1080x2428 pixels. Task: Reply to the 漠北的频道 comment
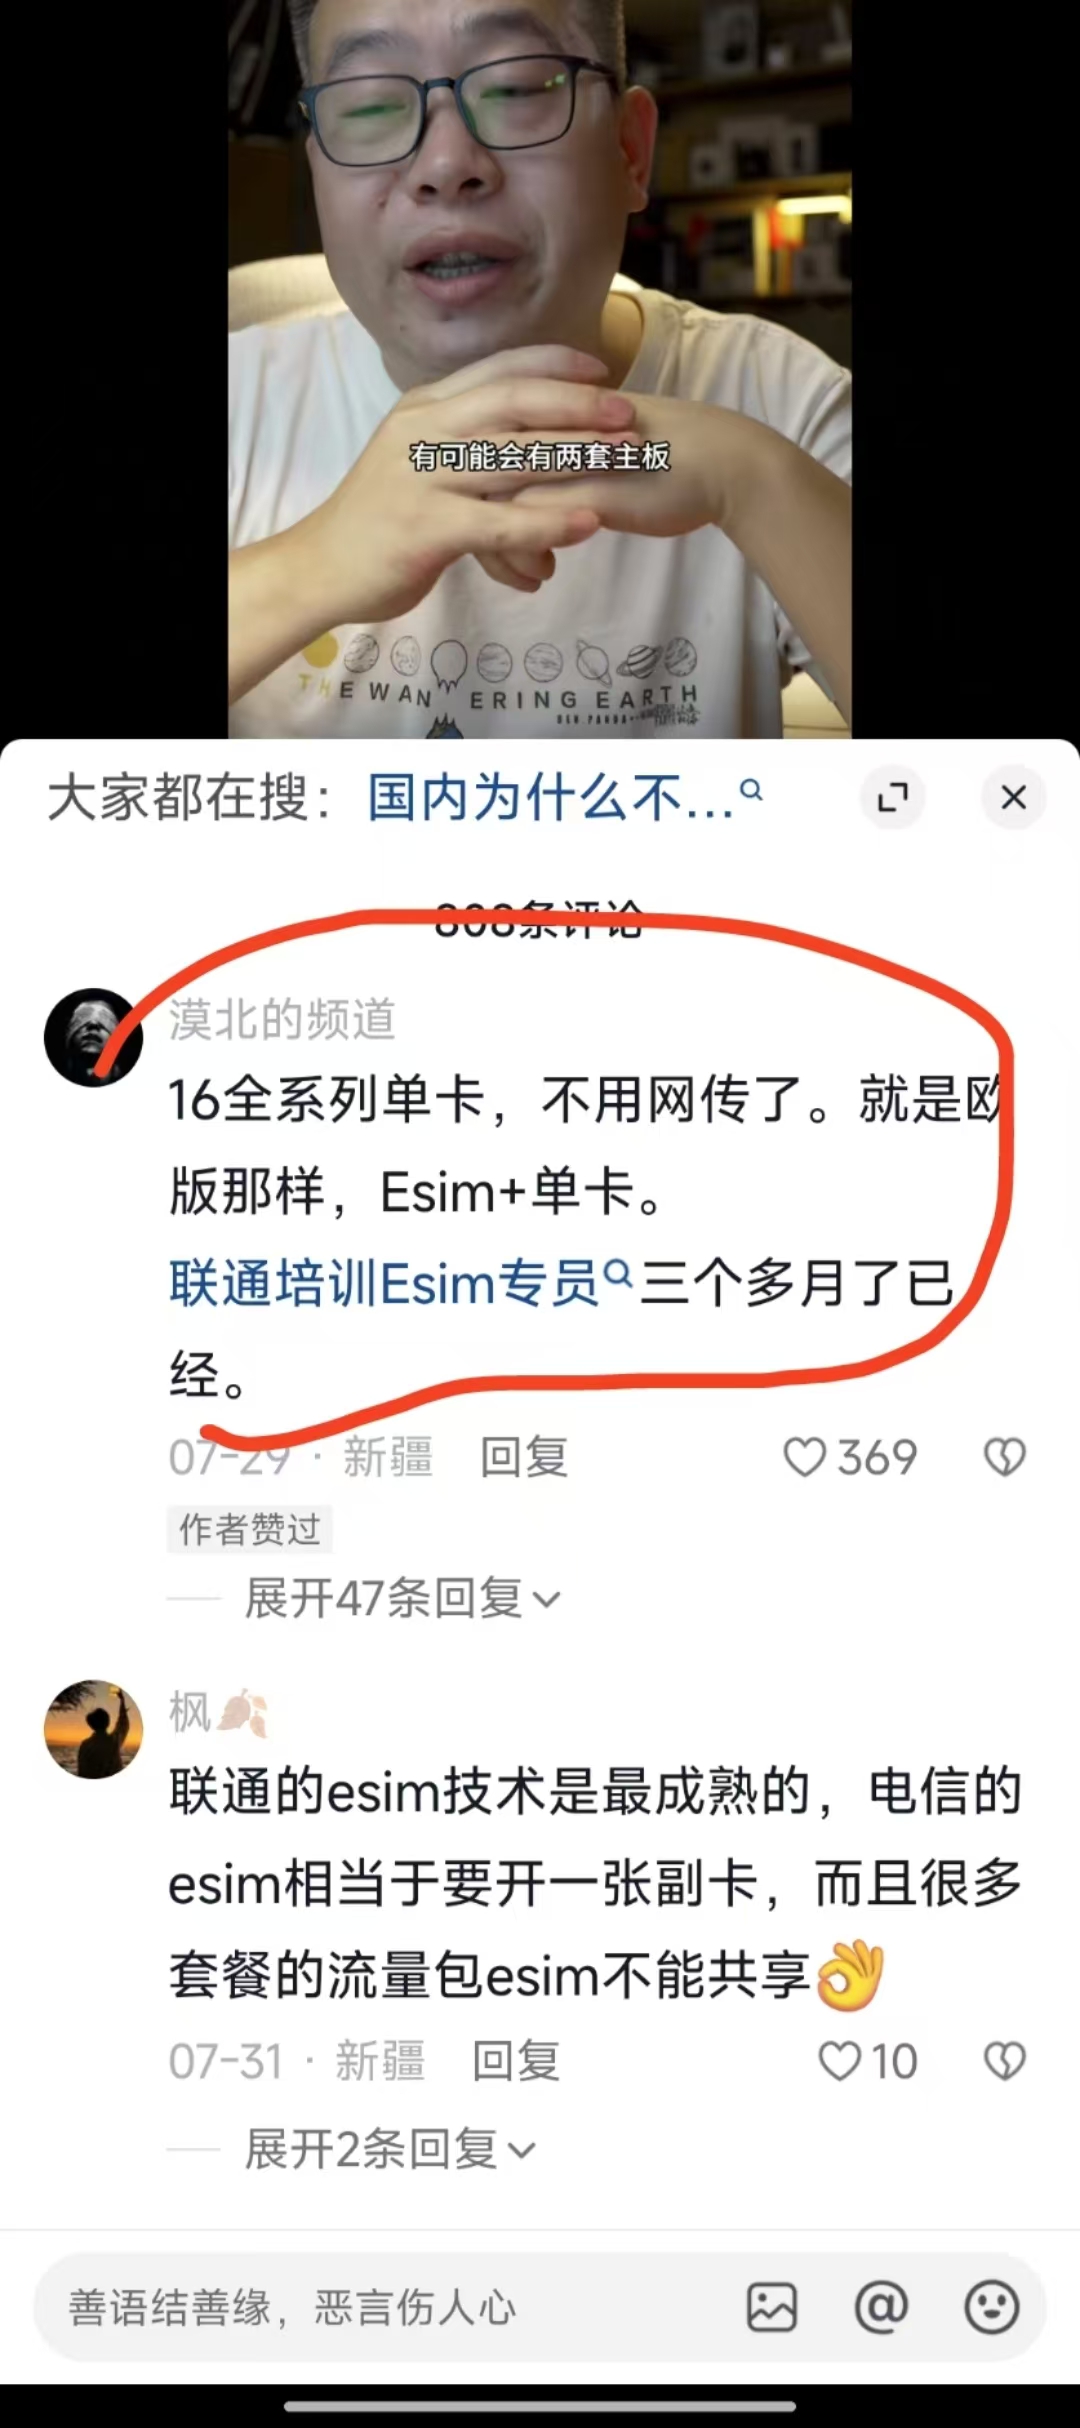[x=524, y=1457]
